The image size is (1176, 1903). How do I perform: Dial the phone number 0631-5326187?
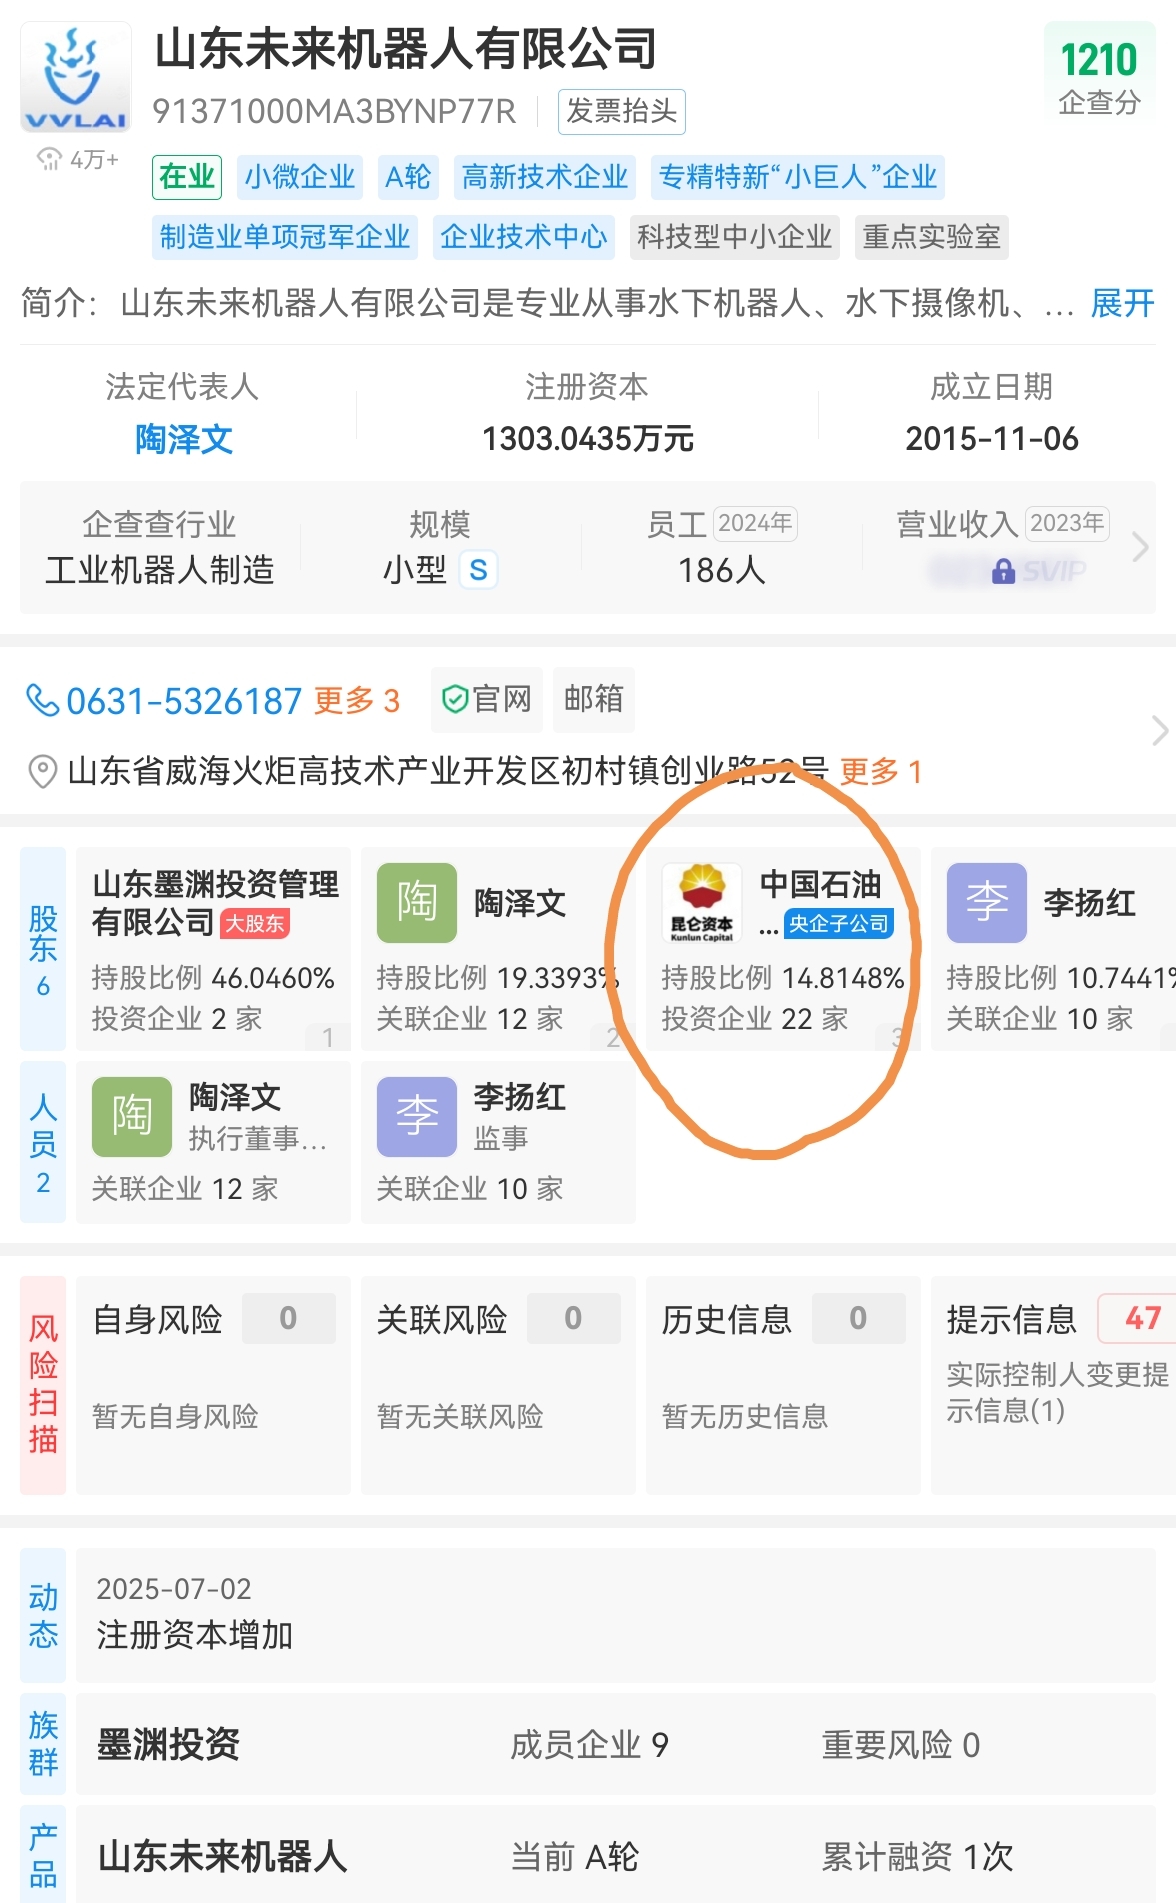tap(184, 701)
